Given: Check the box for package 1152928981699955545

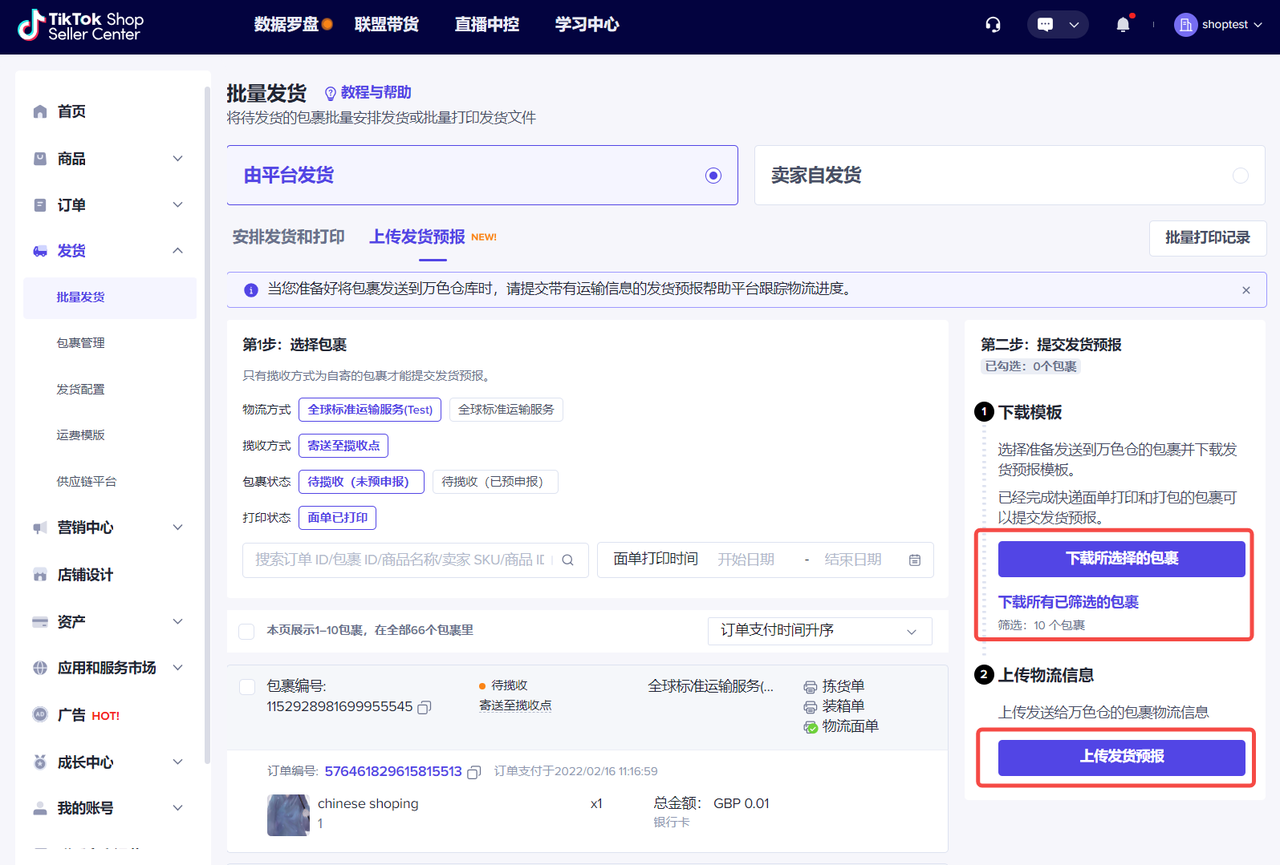Looking at the screenshot, I should 247,687.
